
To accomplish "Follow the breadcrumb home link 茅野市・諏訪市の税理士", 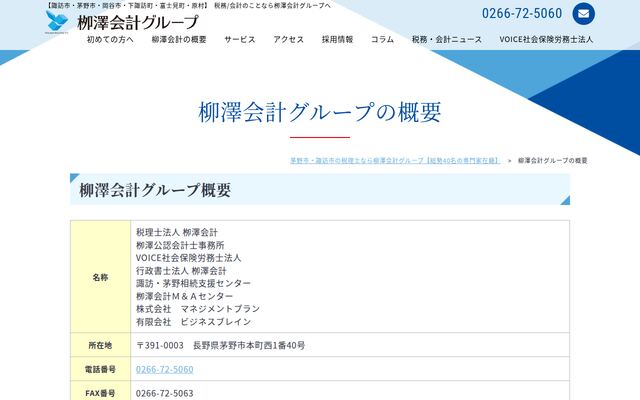I will (x=395, y=160).
